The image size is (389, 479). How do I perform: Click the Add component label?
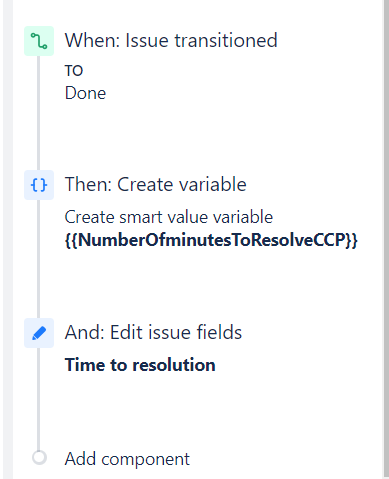pos(127,459)
